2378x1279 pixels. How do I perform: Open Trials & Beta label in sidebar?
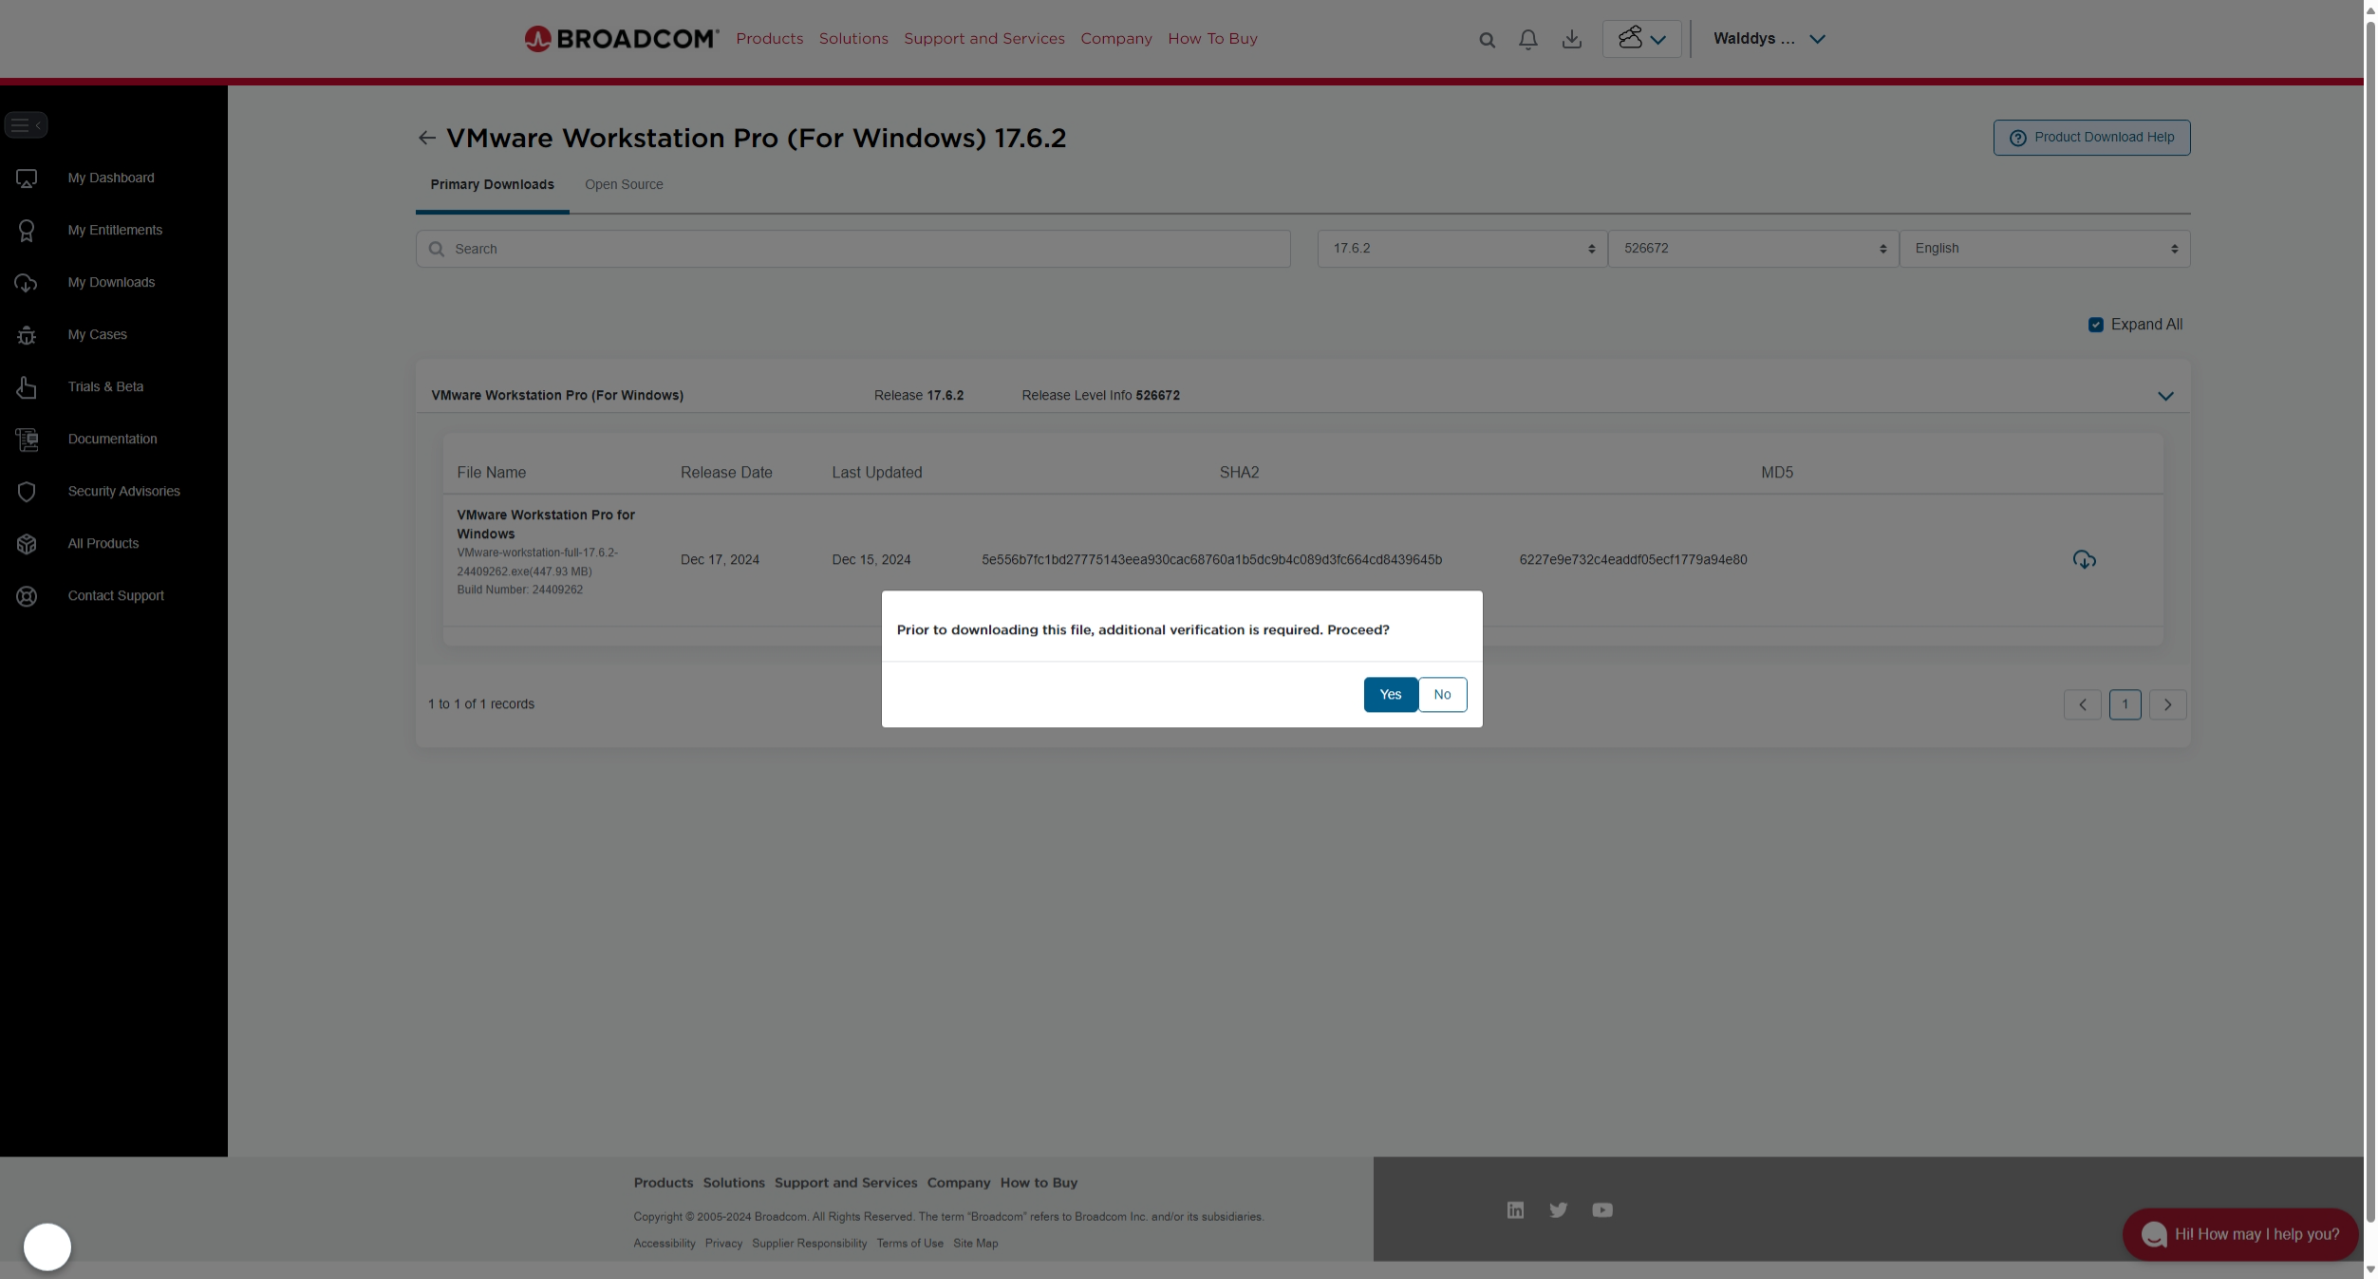point(105,386)
